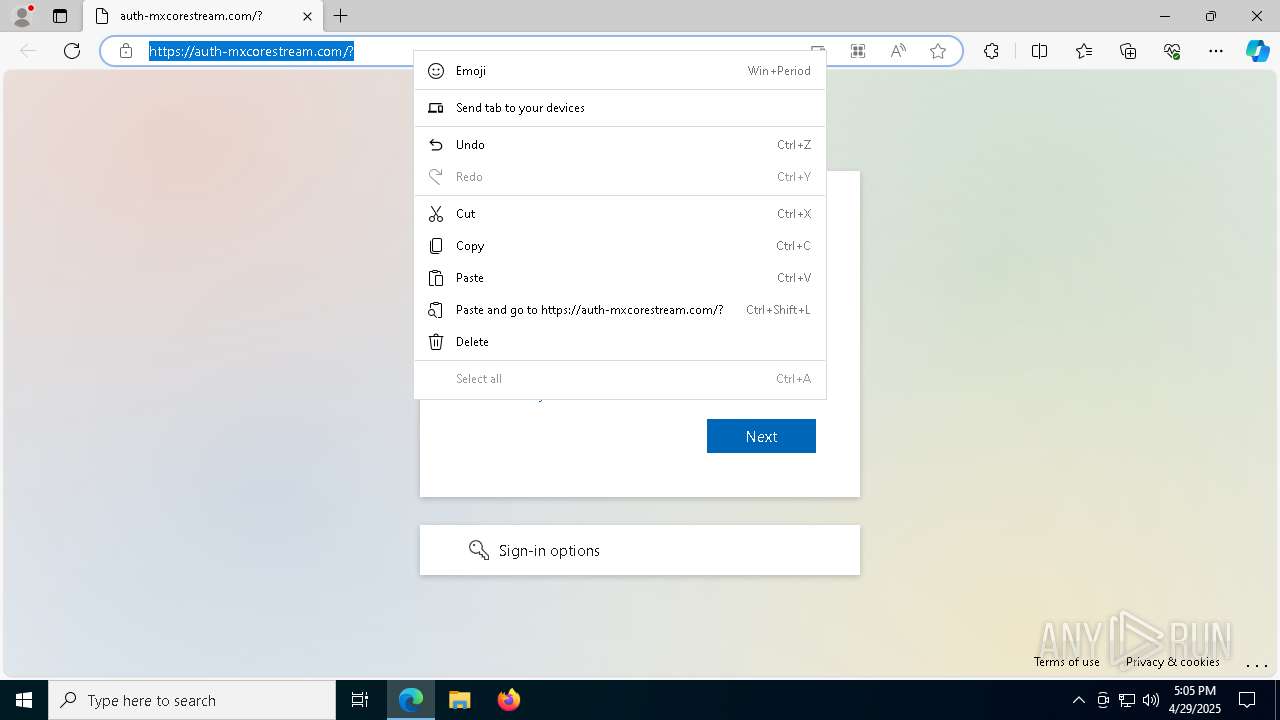Open the Windows Start menu

click(24, 700)
